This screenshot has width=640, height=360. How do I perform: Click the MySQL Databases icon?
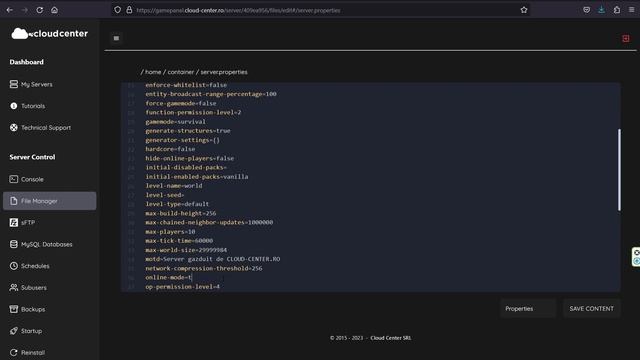tap(13, 244)
